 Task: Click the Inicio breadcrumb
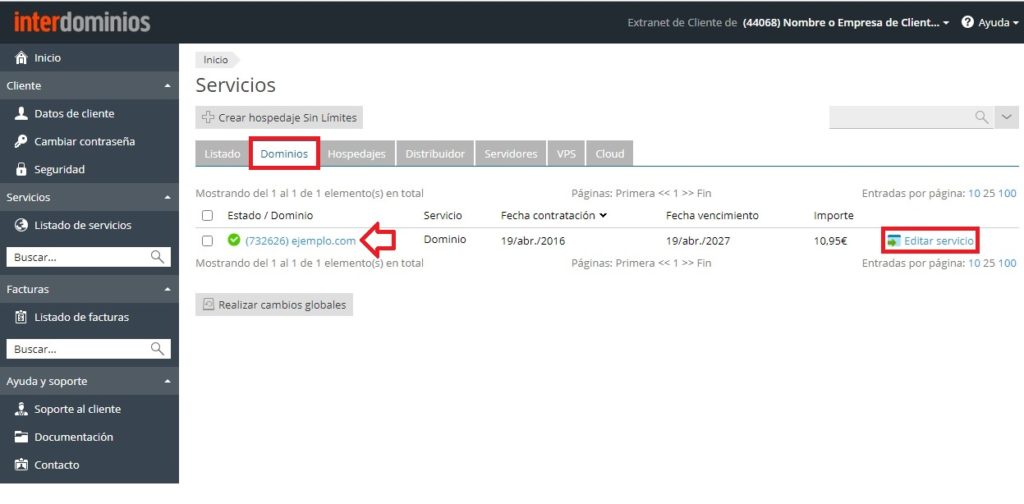point(216,60)
